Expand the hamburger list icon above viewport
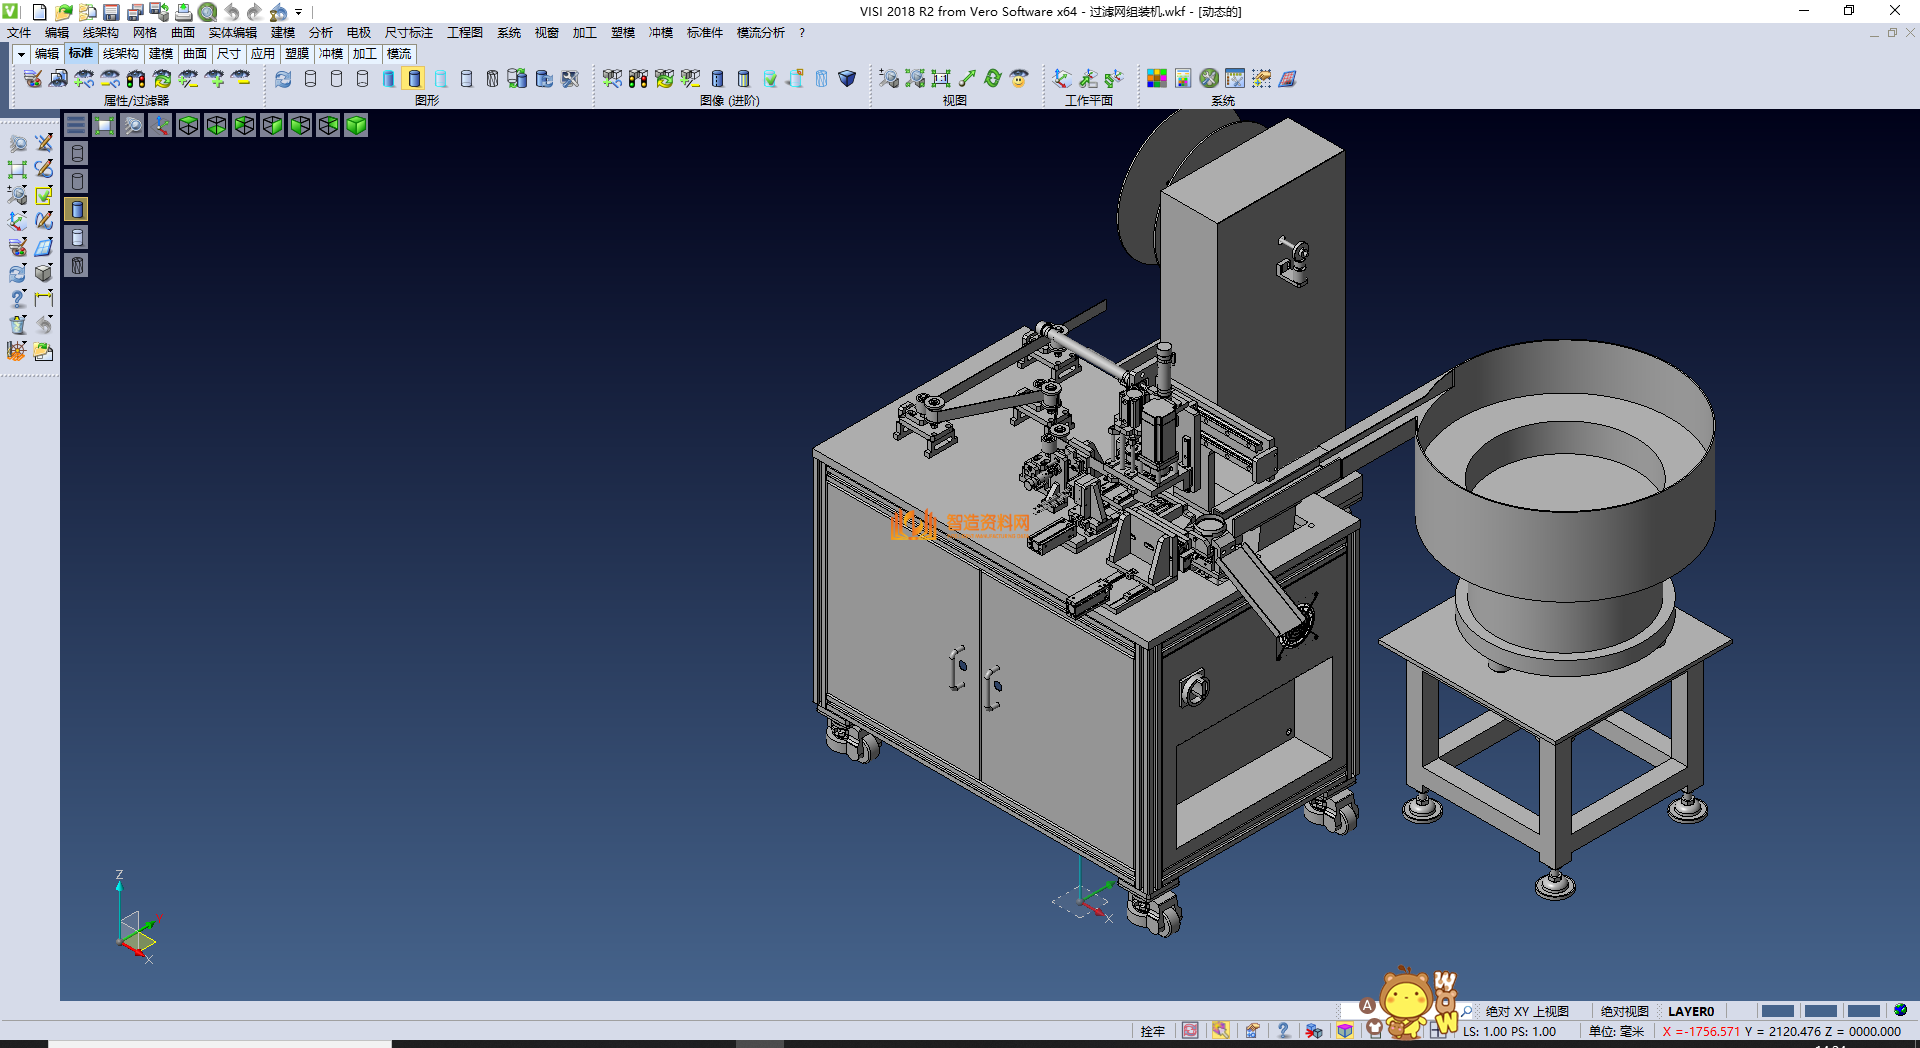This screenshot has width=1920, height=1048. coord(76,125)
